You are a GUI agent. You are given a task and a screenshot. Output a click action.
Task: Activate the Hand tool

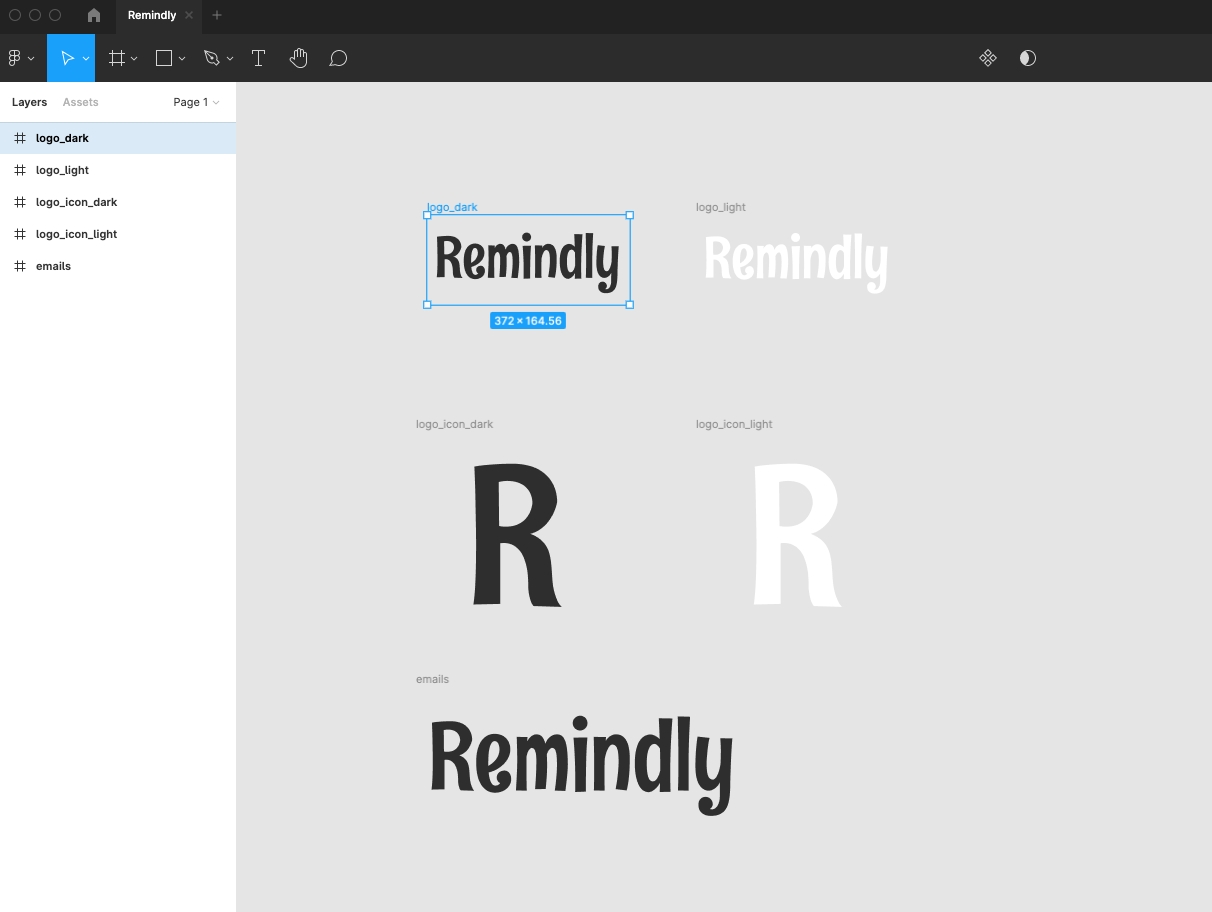tap(298, 58)
